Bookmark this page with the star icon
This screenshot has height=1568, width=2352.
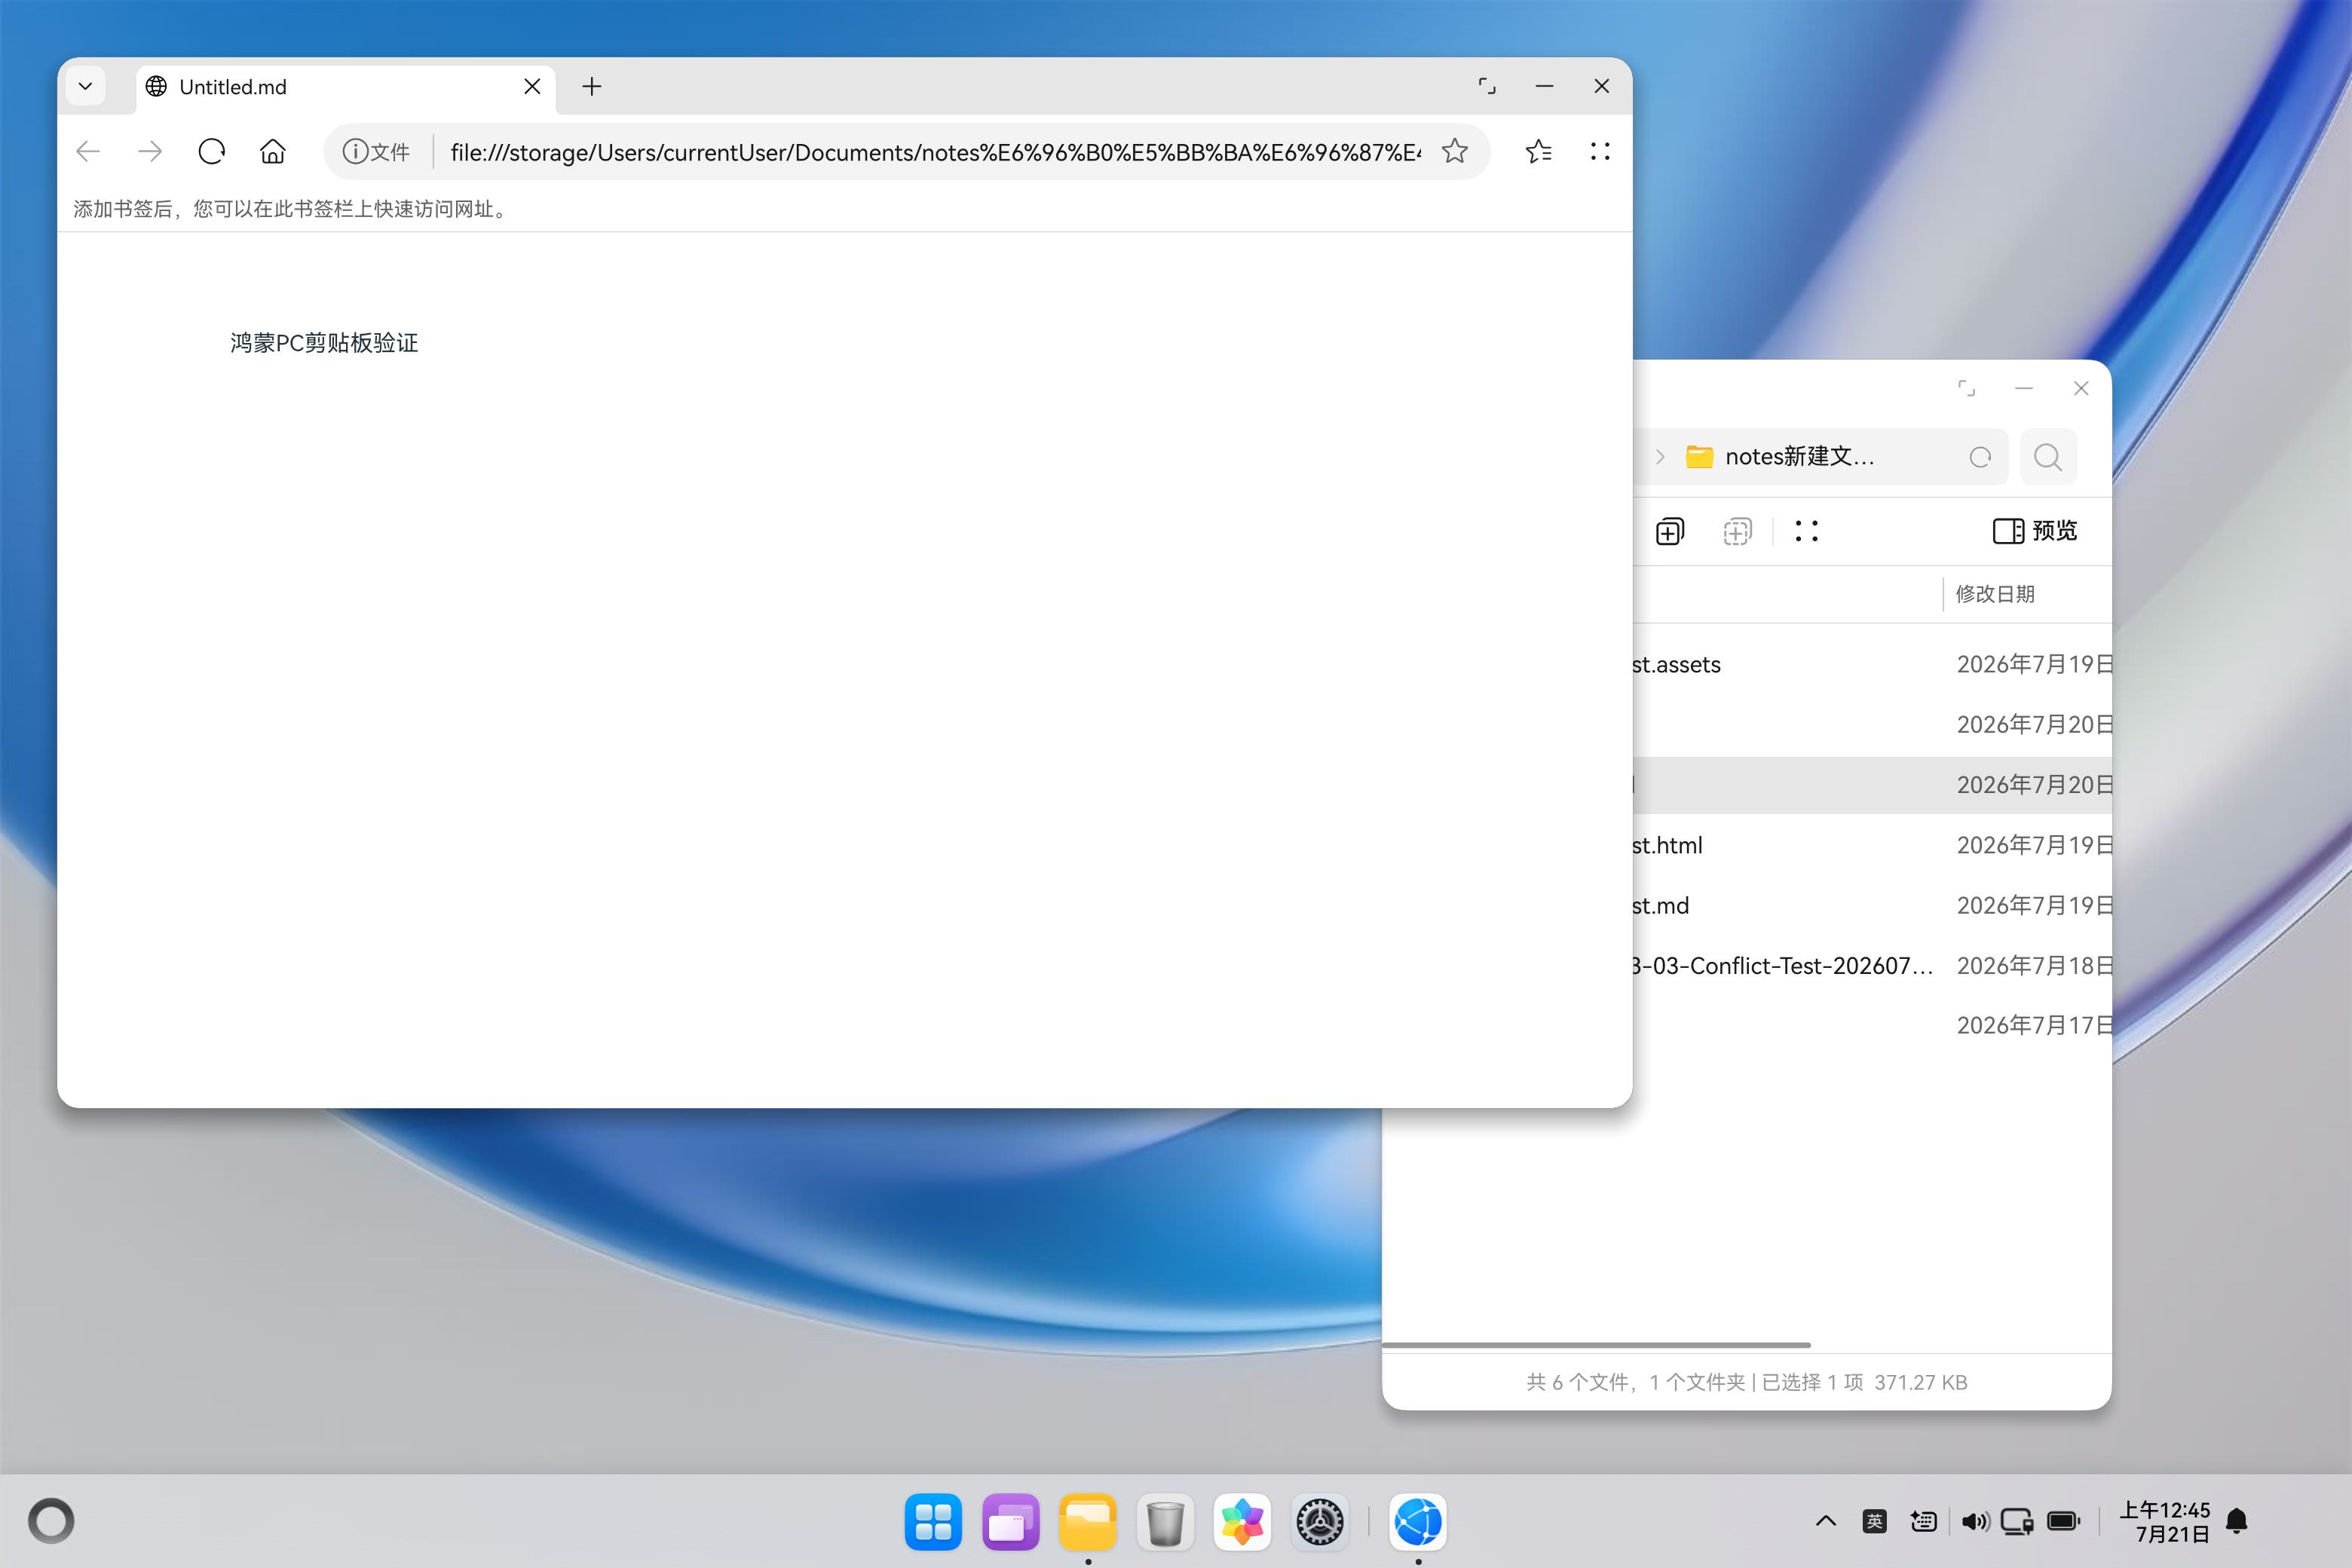coord(1455,151)
